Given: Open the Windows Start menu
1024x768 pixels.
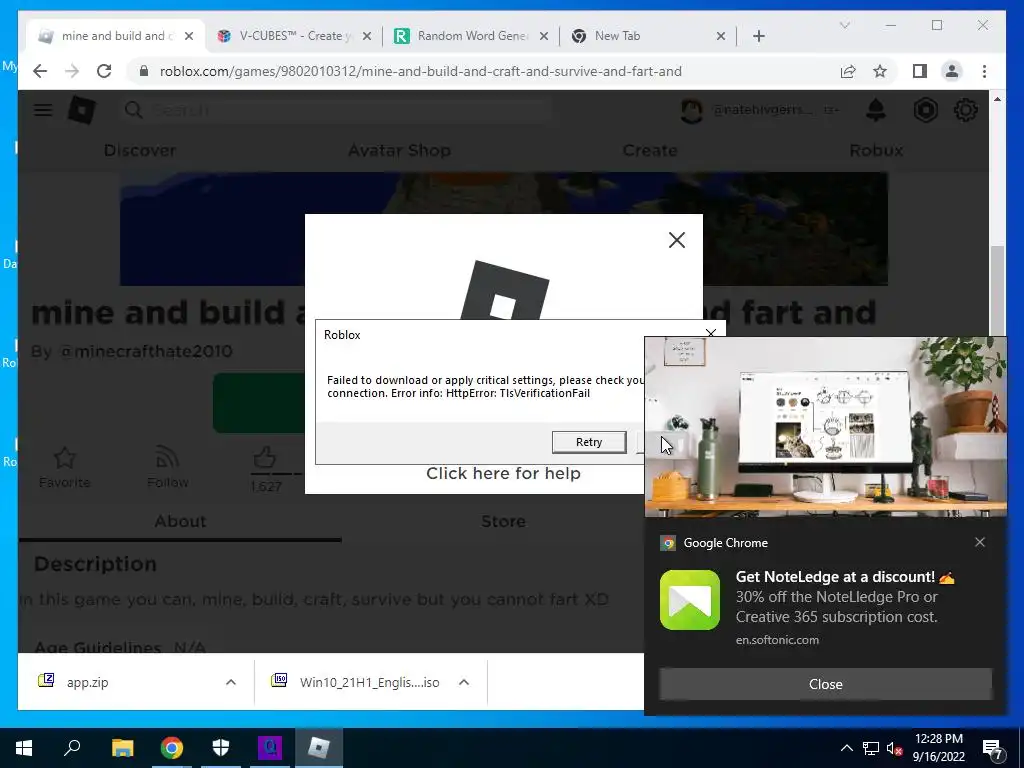Looking at the screenshot, I should pos(24,748).
